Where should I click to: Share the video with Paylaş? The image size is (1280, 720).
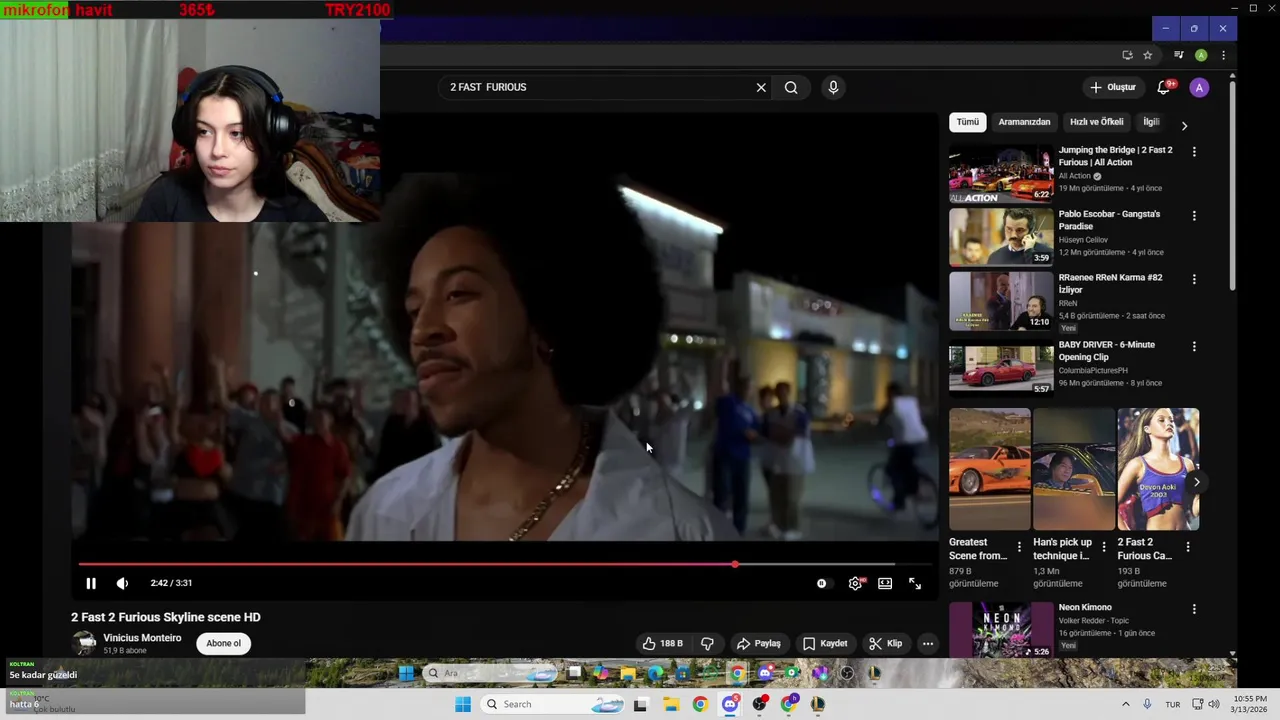tap(759, 643)
